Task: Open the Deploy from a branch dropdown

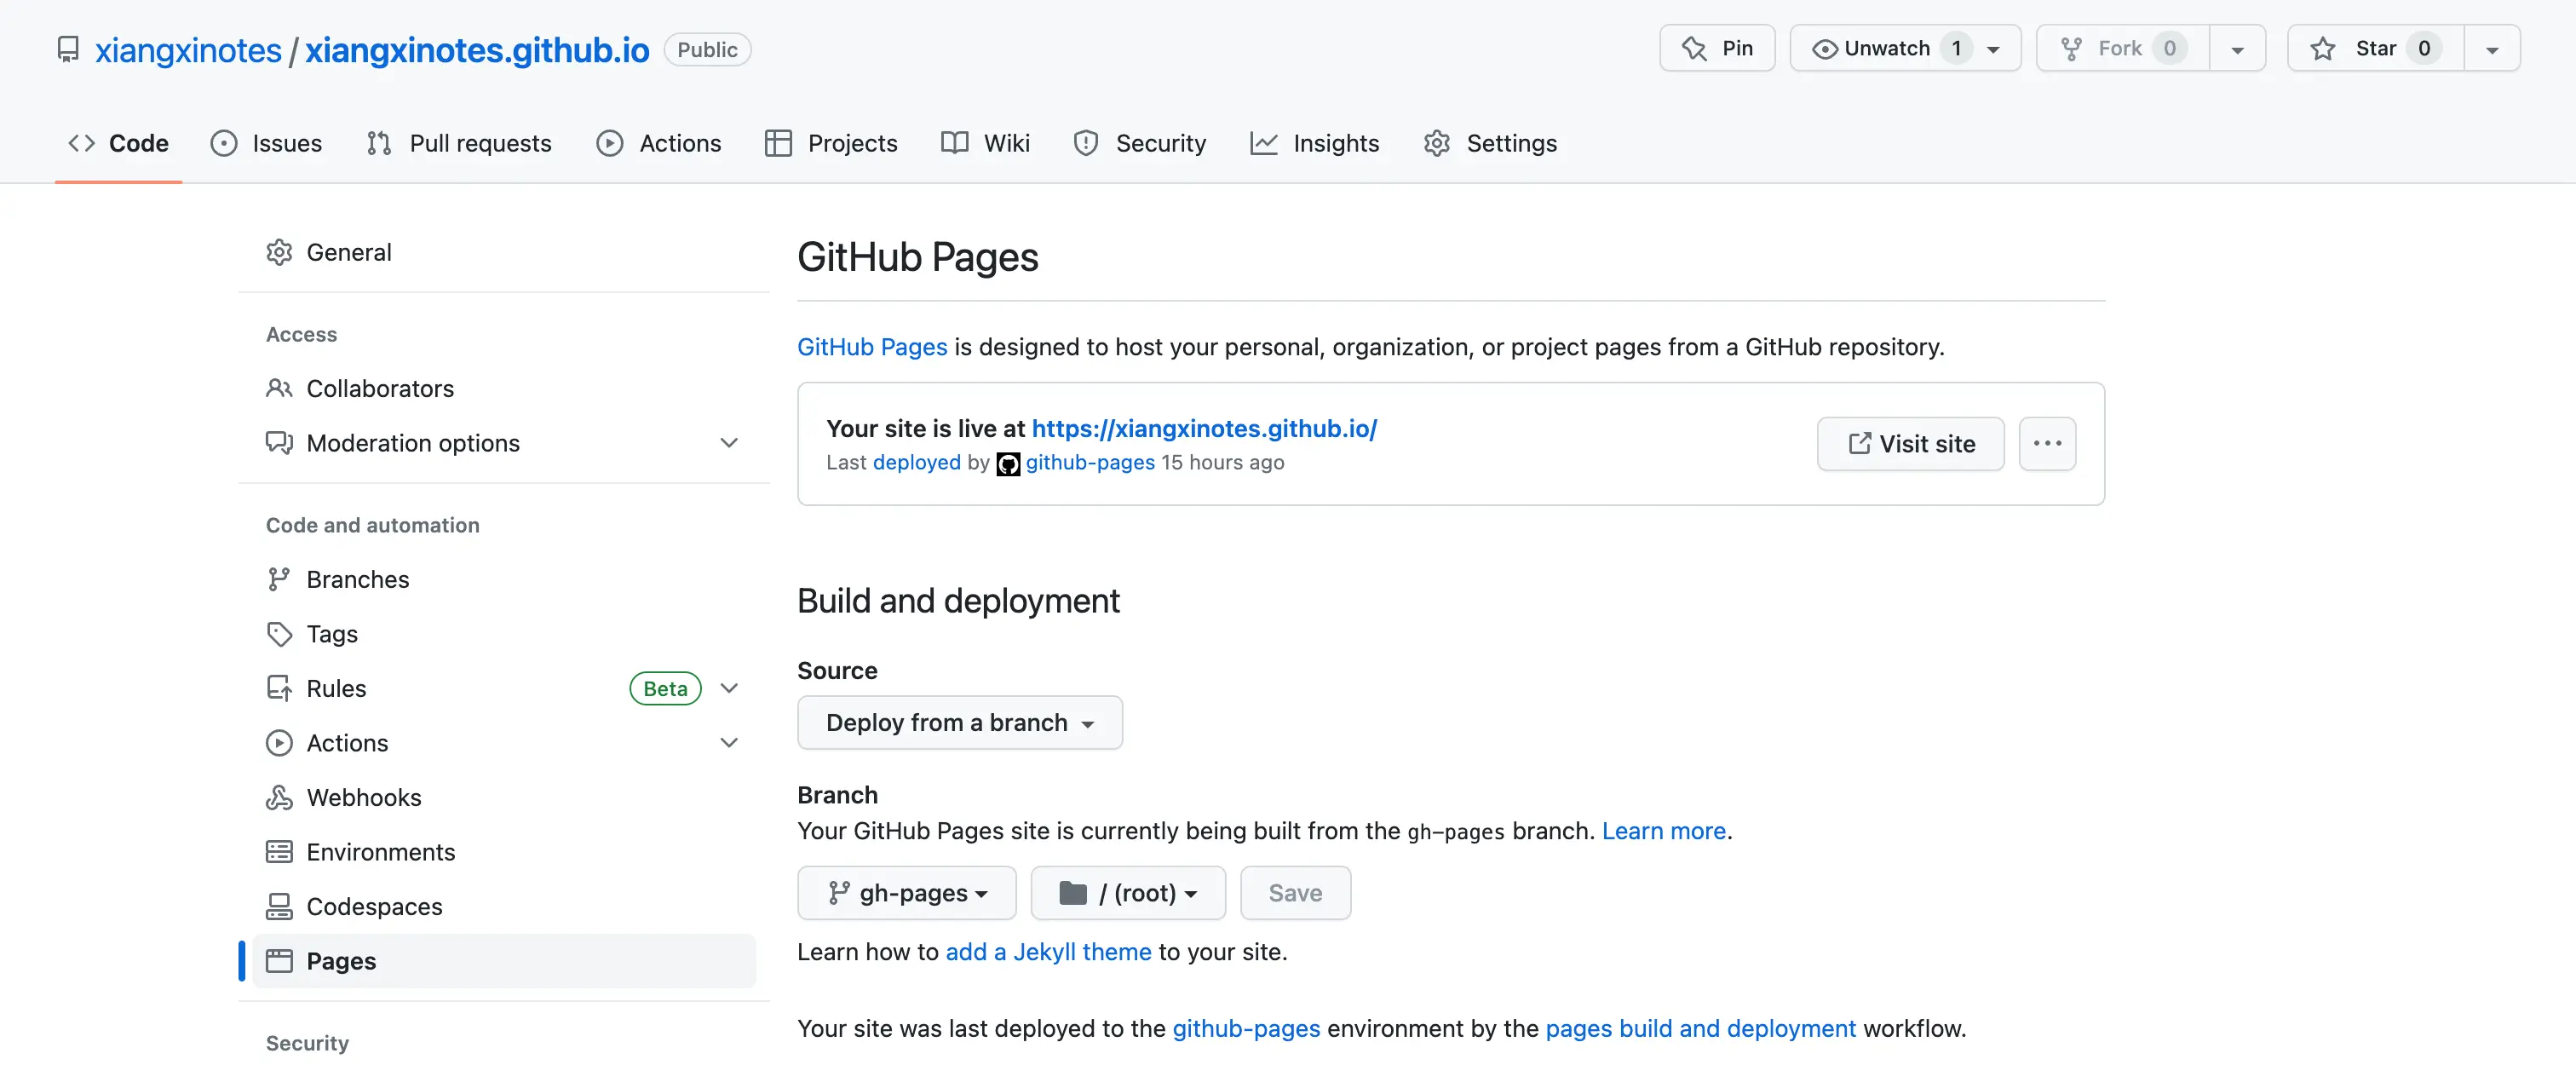Action: tap(959, 722)
